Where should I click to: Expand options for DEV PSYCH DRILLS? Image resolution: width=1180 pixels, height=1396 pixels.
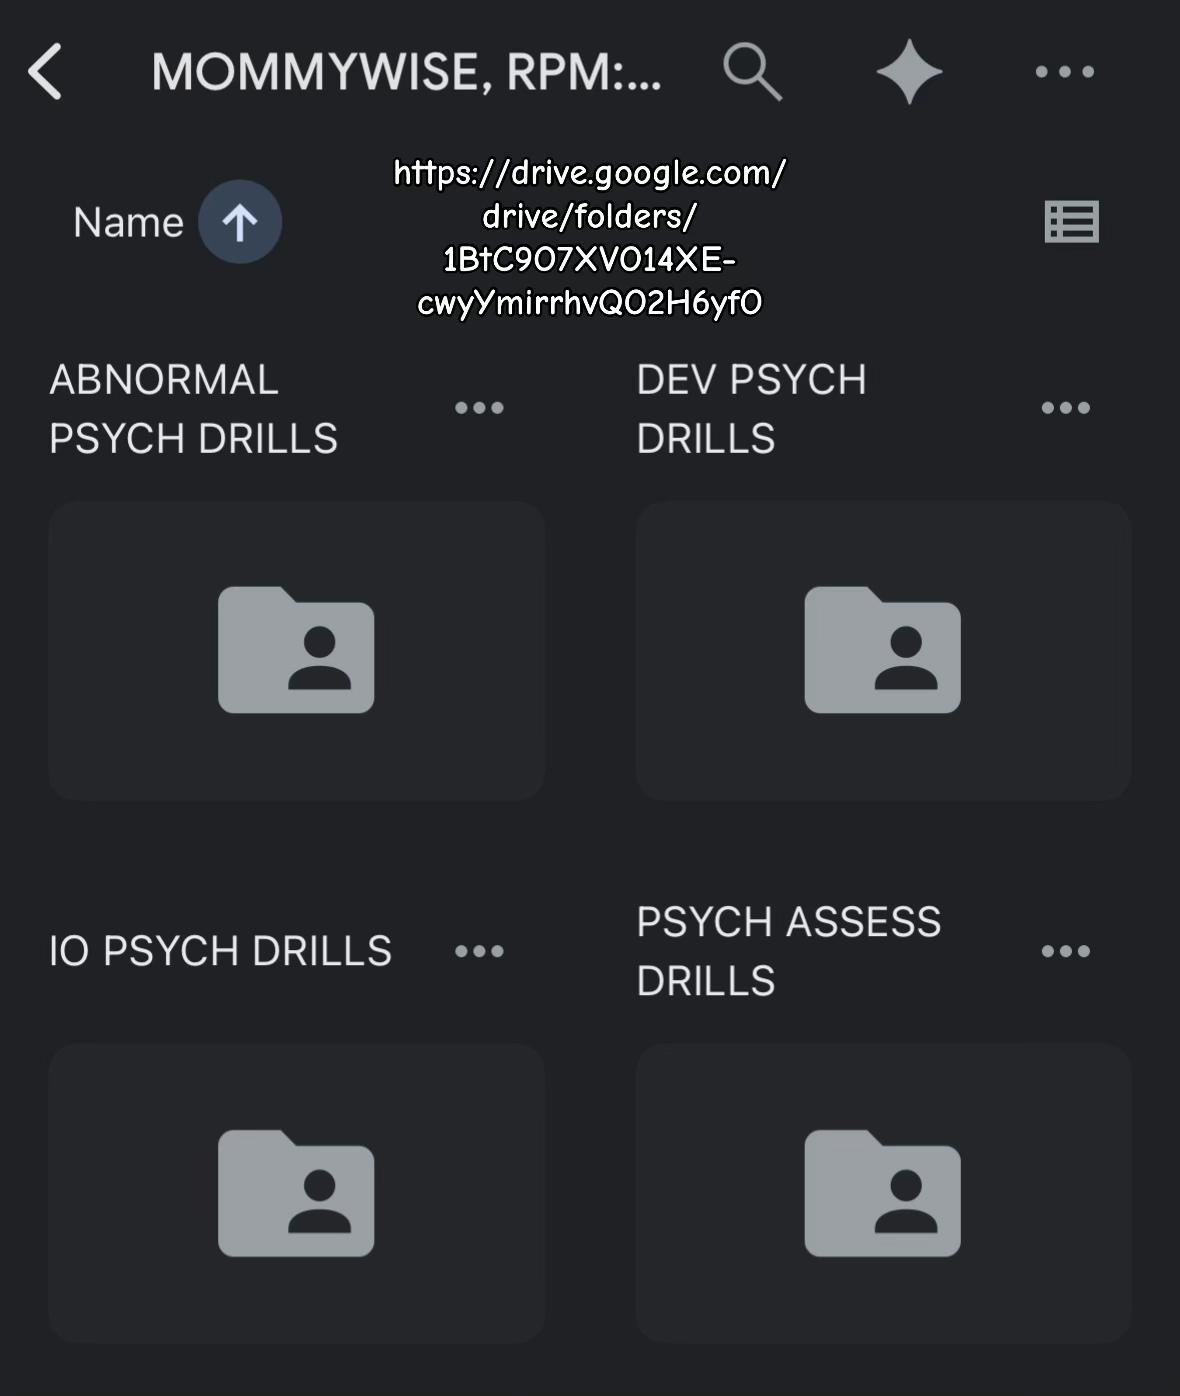pyautogui.click(x=1066, y=408)
